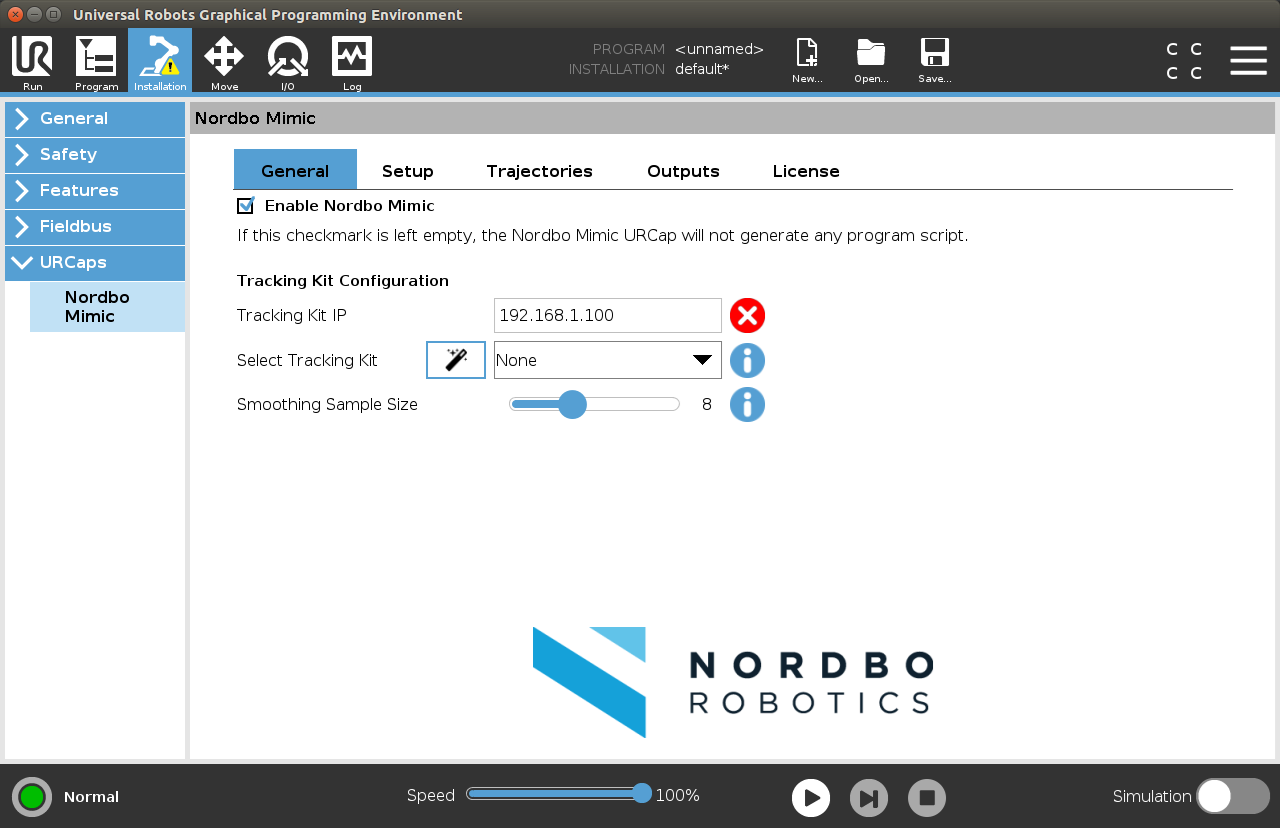Viewport: 1280px width, 828px height.
Task: Adjust the Smoothing Sample Size slider
Action: (594, 404)
